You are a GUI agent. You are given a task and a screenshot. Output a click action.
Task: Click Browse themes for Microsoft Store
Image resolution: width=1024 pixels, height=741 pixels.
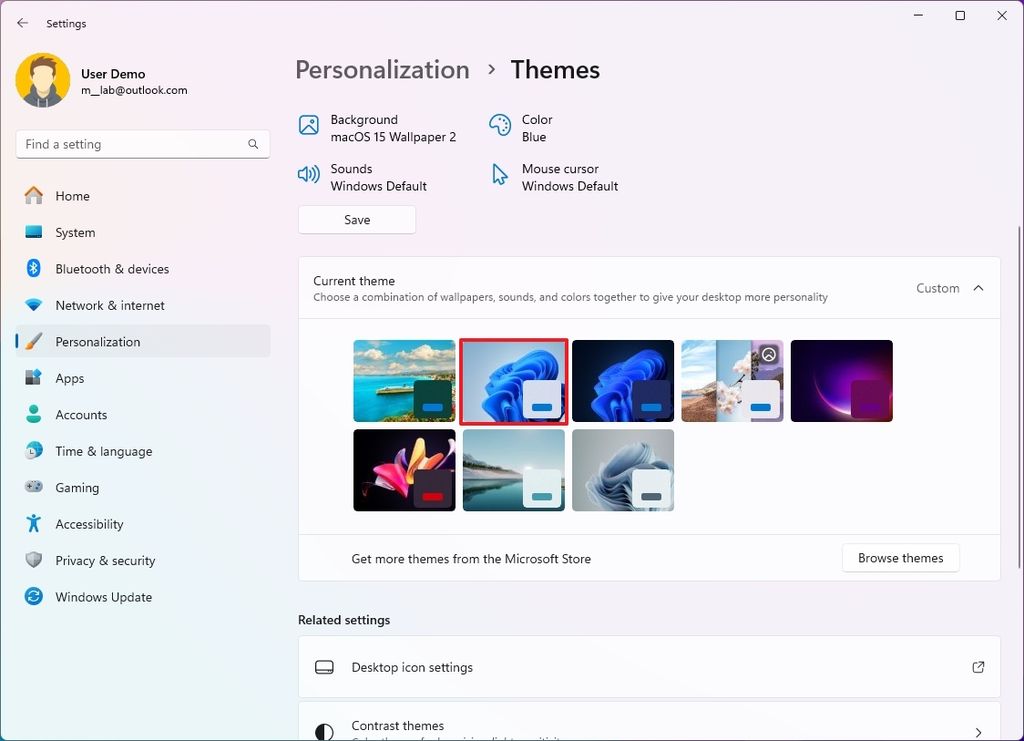point(899,558)
